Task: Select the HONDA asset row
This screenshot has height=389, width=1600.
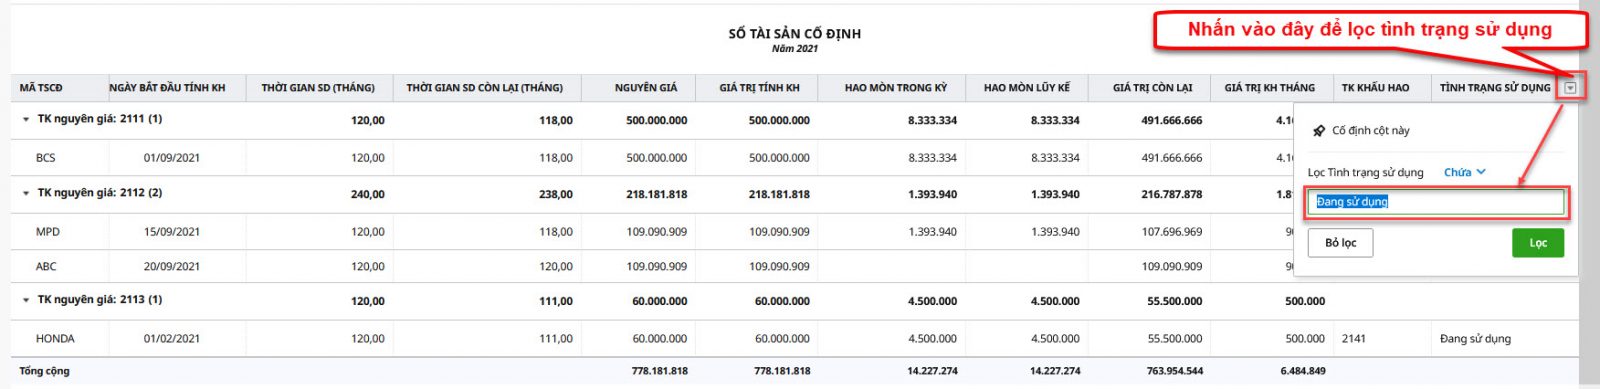Action: click(795, 339)
